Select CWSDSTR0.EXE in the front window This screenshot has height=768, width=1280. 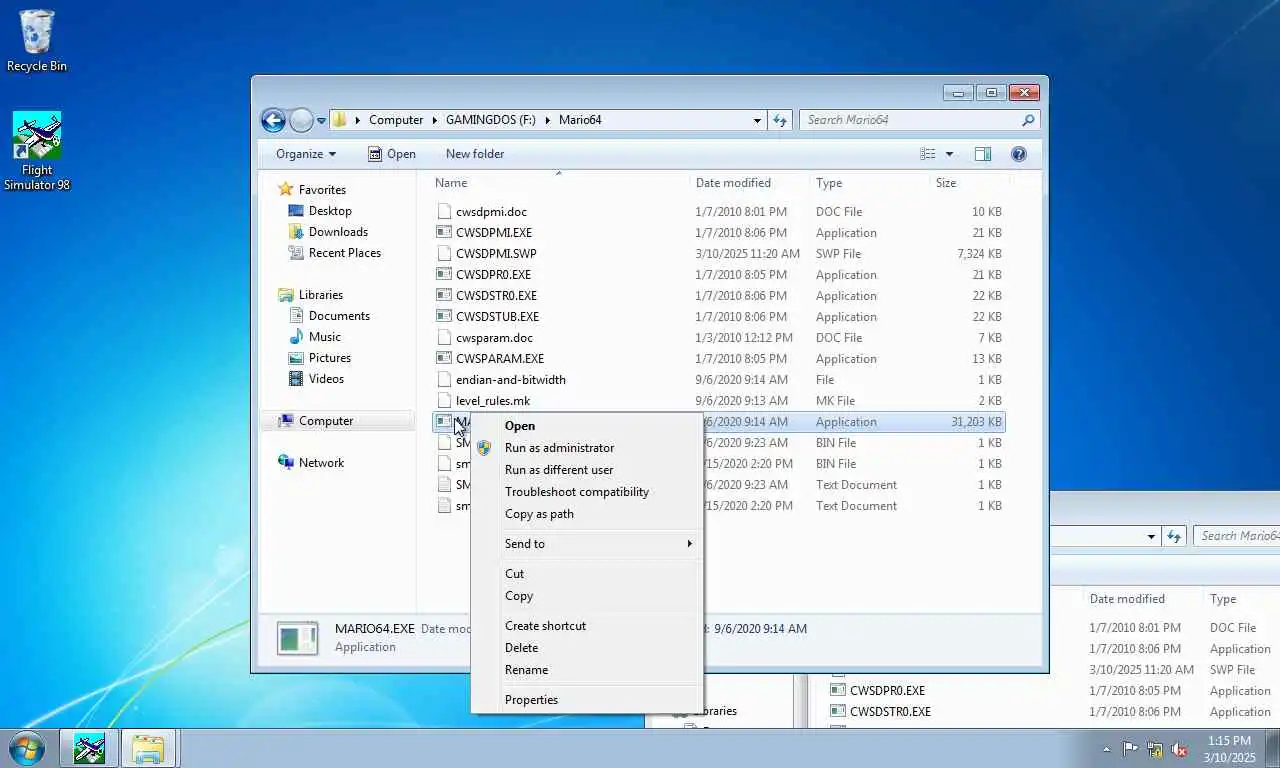(x=496, y=296)
